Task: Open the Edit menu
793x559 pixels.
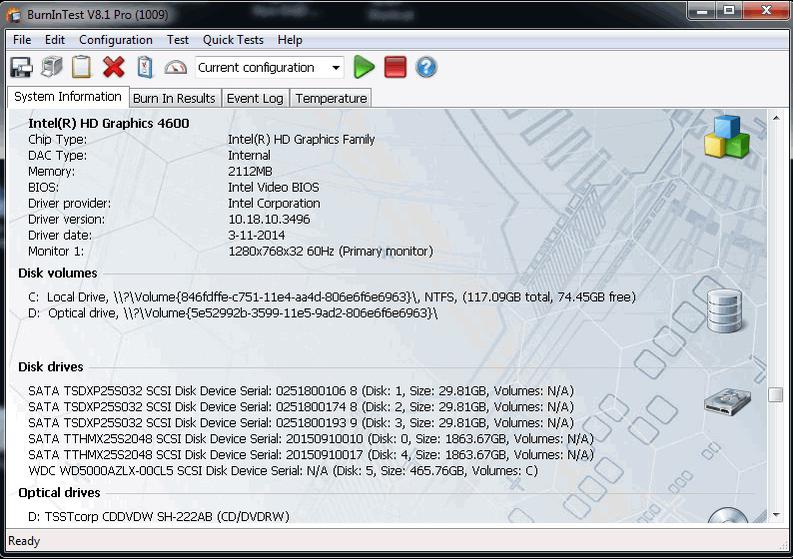Action: 55,40
